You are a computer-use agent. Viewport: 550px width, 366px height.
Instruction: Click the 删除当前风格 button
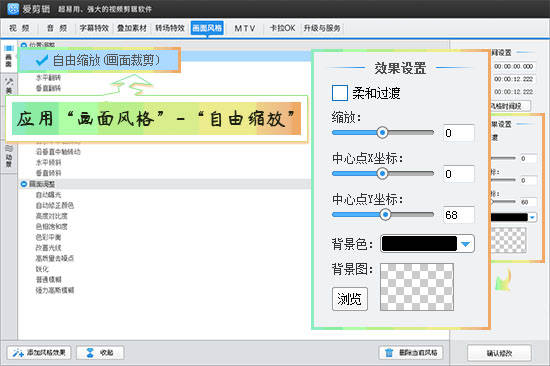click(x=411, y=353)
